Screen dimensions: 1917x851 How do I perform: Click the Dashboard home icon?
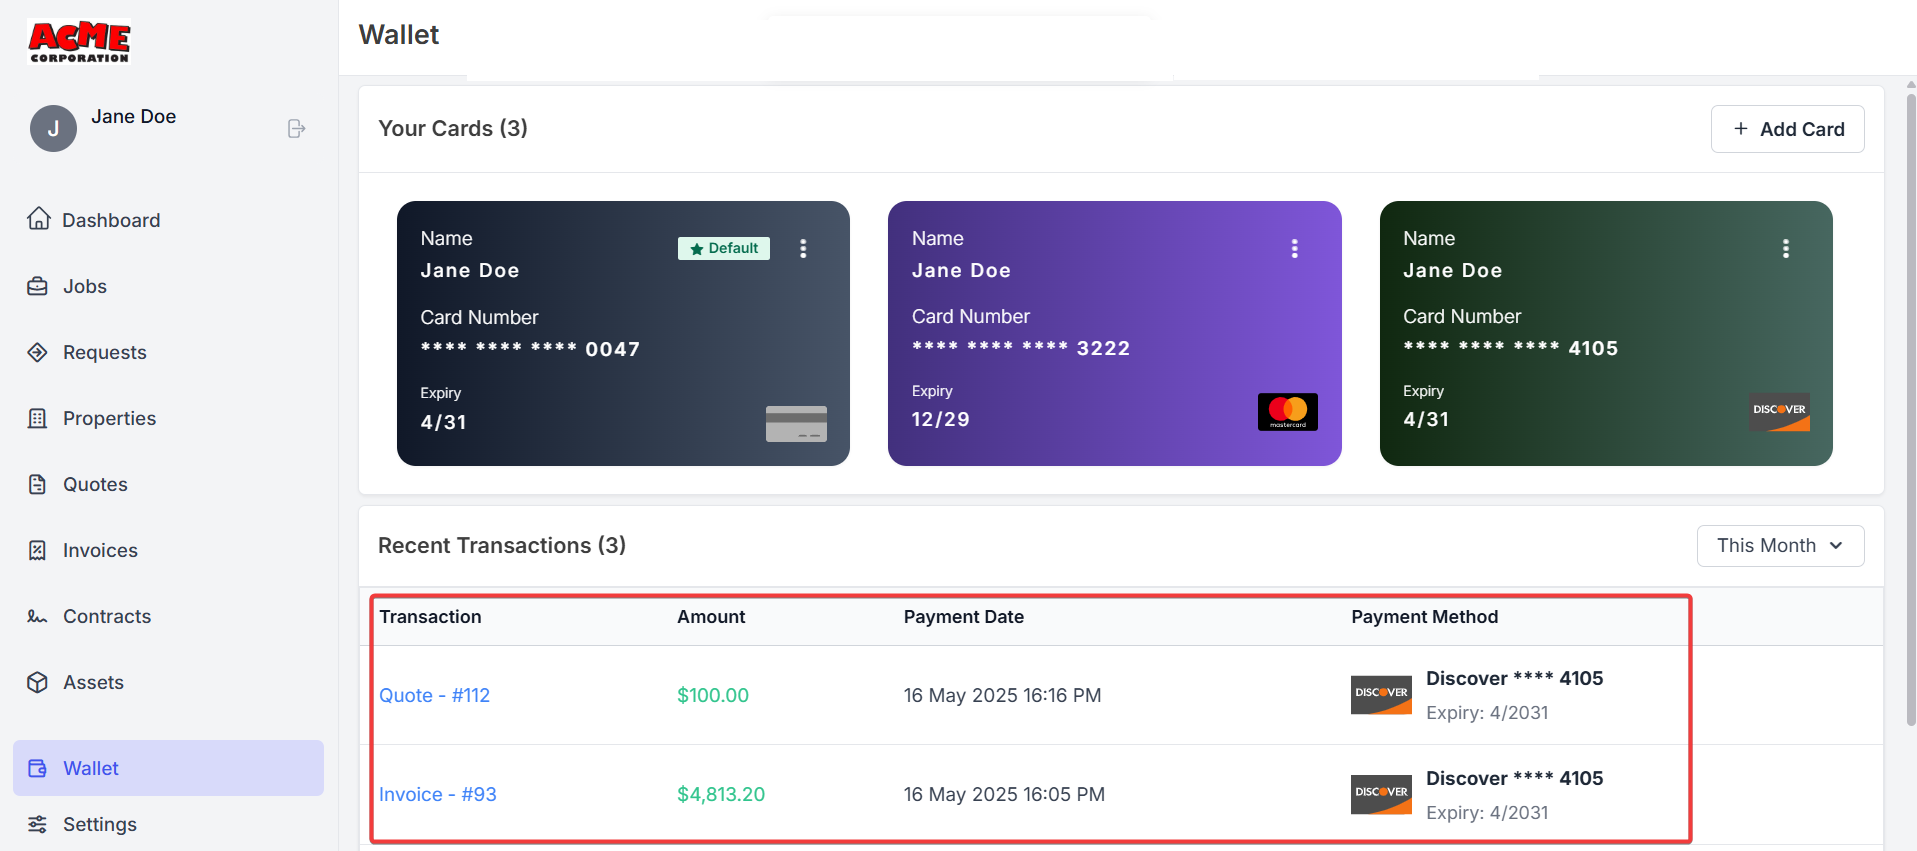coord(38,219)
